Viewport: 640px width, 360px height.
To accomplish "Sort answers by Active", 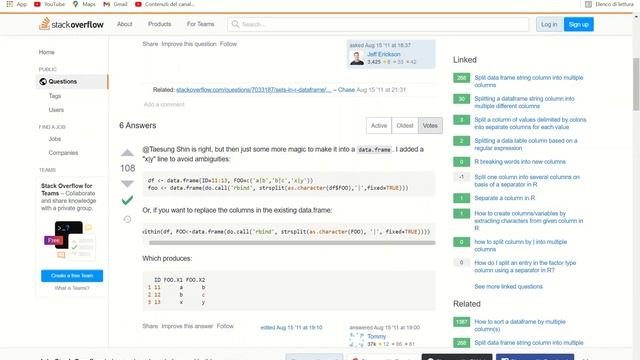I will click(379, 126).
